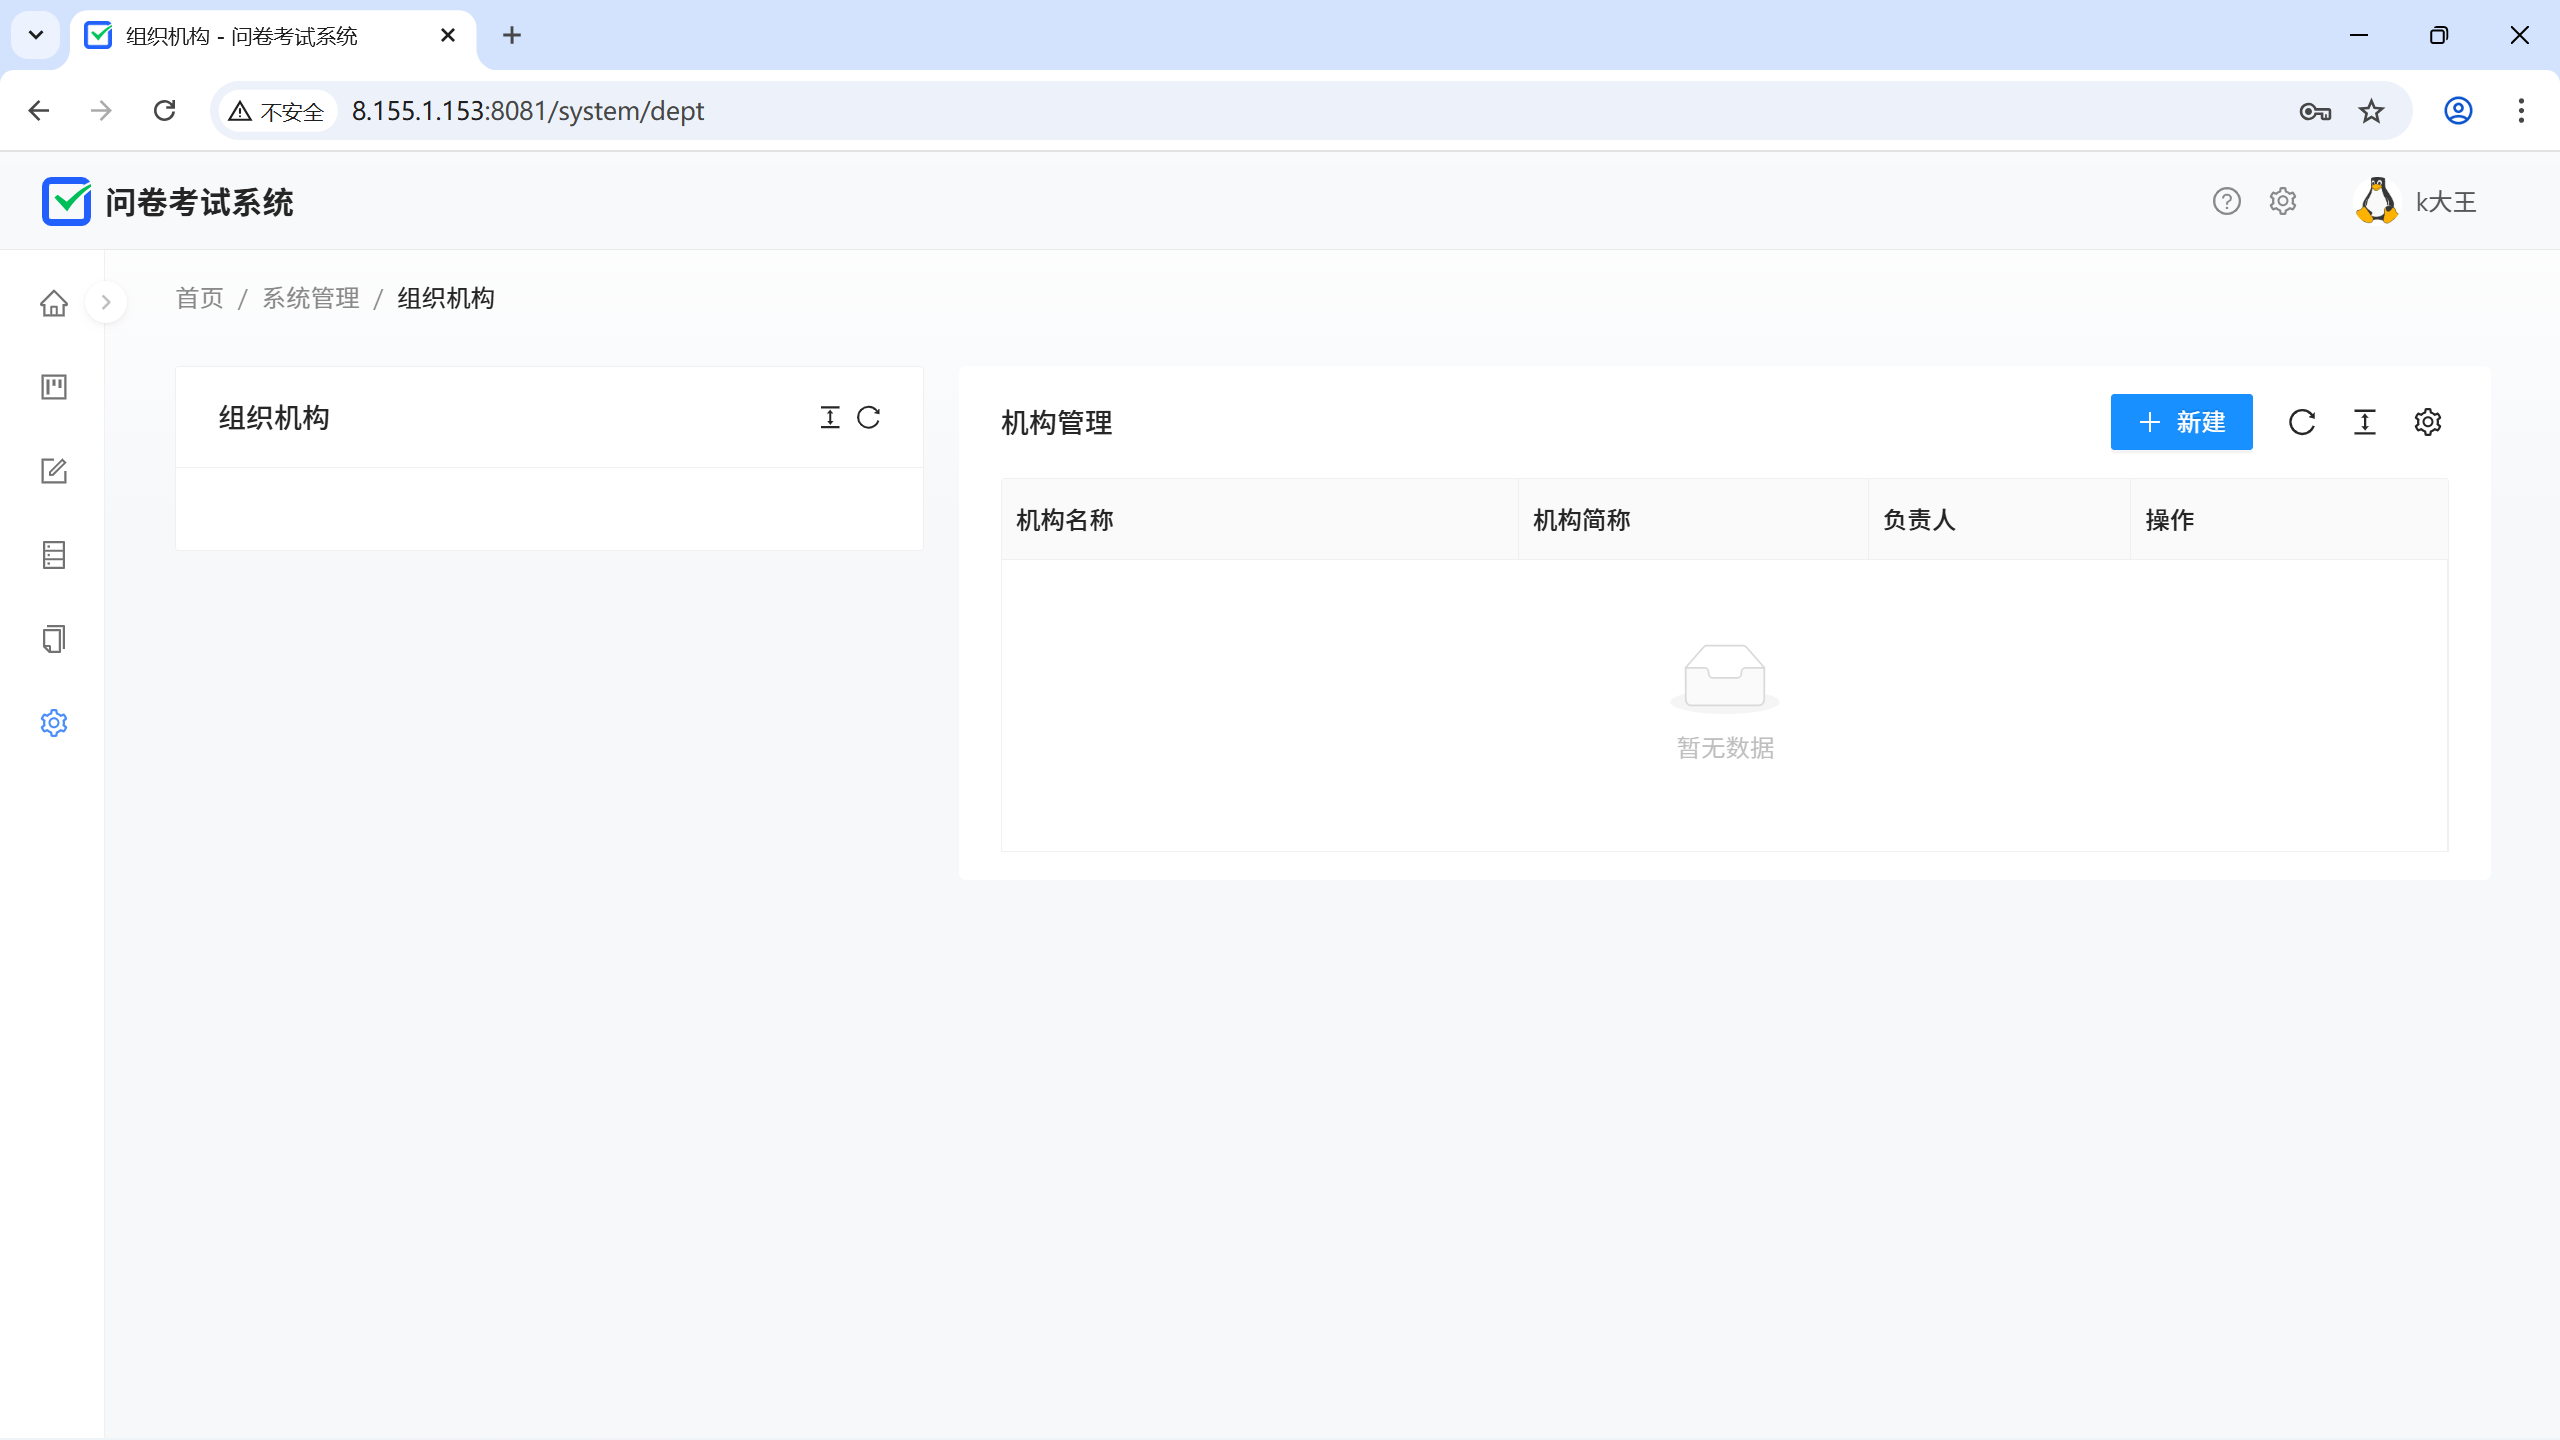Go to 首页 breadcrumb link
Screen dimensions: 2560x1440
pyautogui.click(x=200, y=298)
